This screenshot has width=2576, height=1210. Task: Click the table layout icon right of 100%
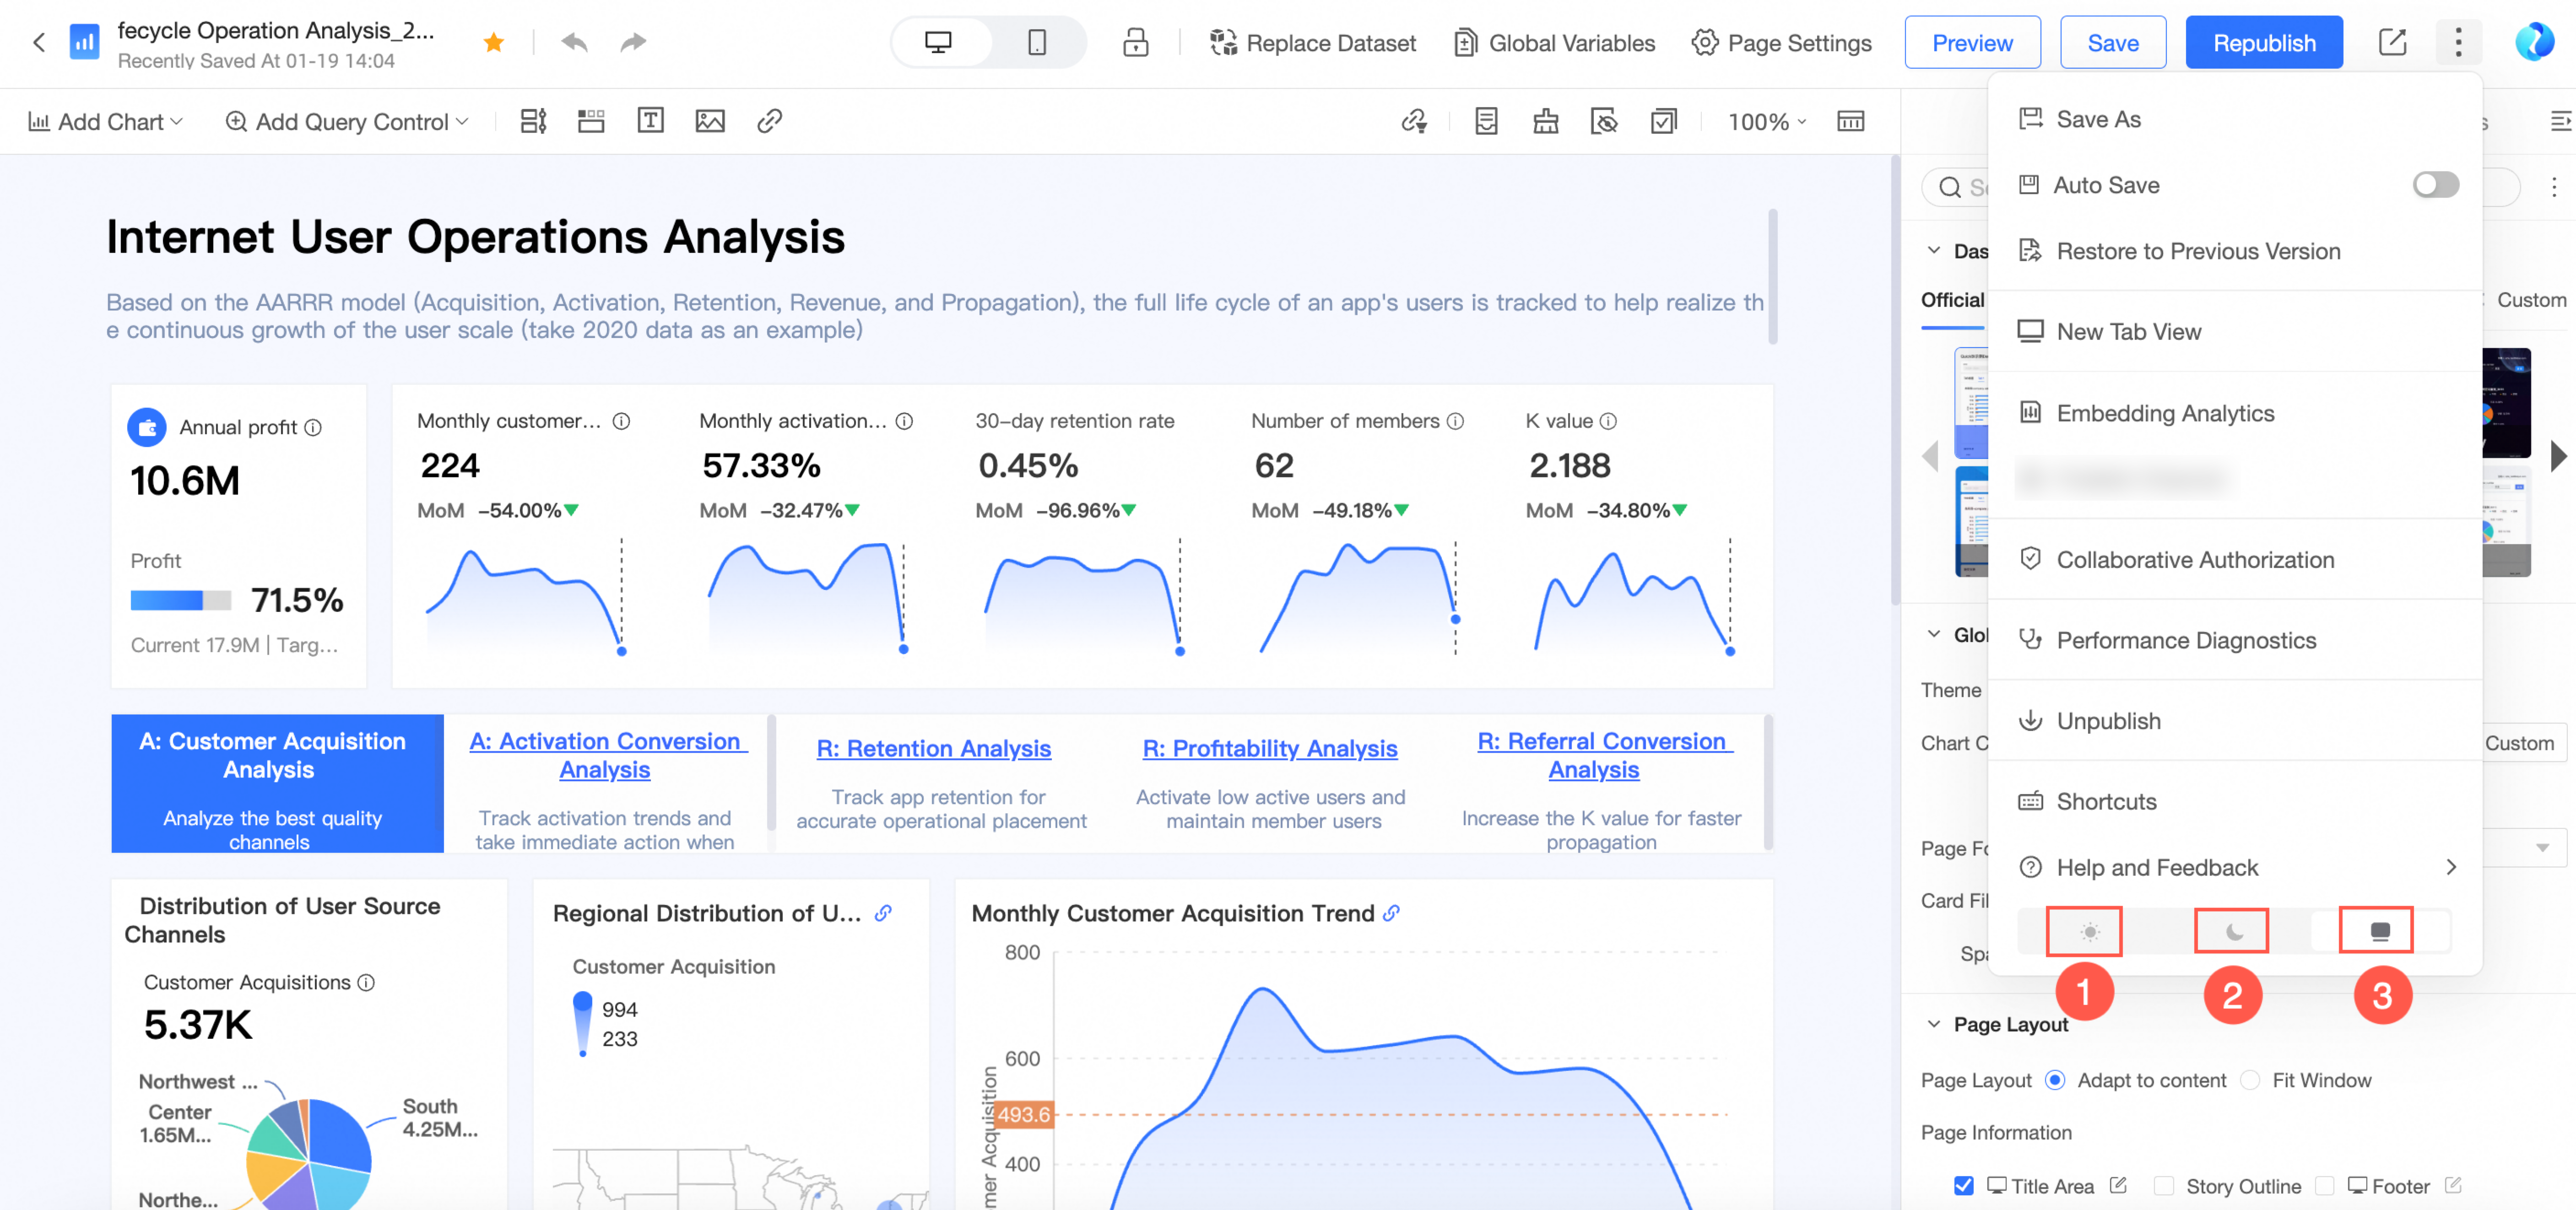1850,121
